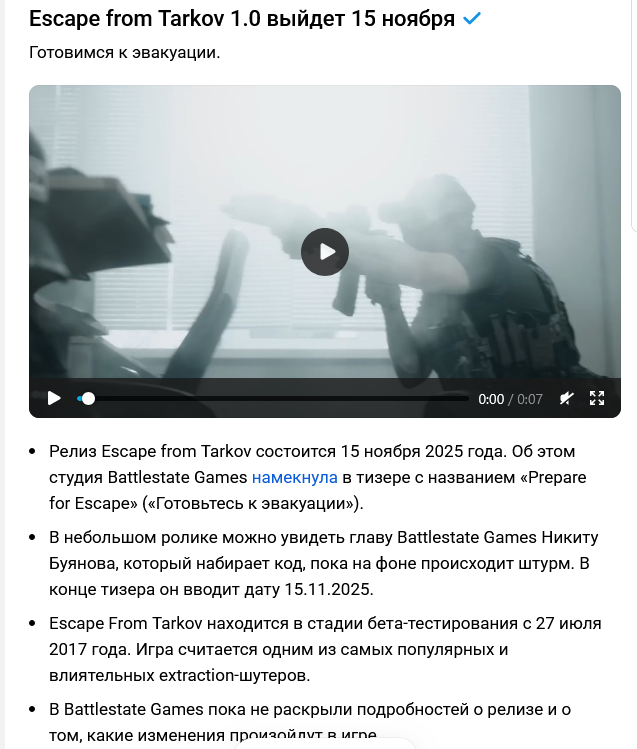The image size is (637, 749).
Task: Click the white seek handle on the progress bar
Action: [88, 398]
